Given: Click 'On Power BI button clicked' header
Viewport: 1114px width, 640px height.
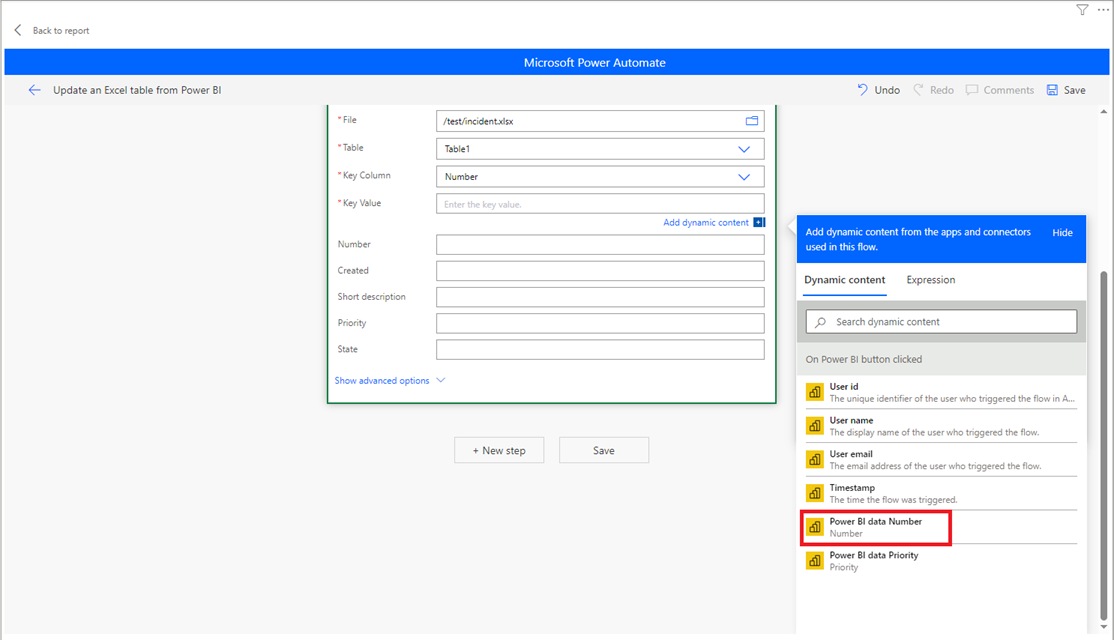Looking at the screenshot, I should (863, 359).
